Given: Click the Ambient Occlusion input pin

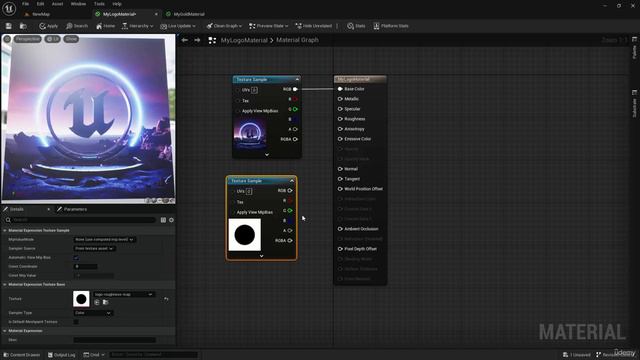Looking at the screenshot, I should (x=340, y=229).
